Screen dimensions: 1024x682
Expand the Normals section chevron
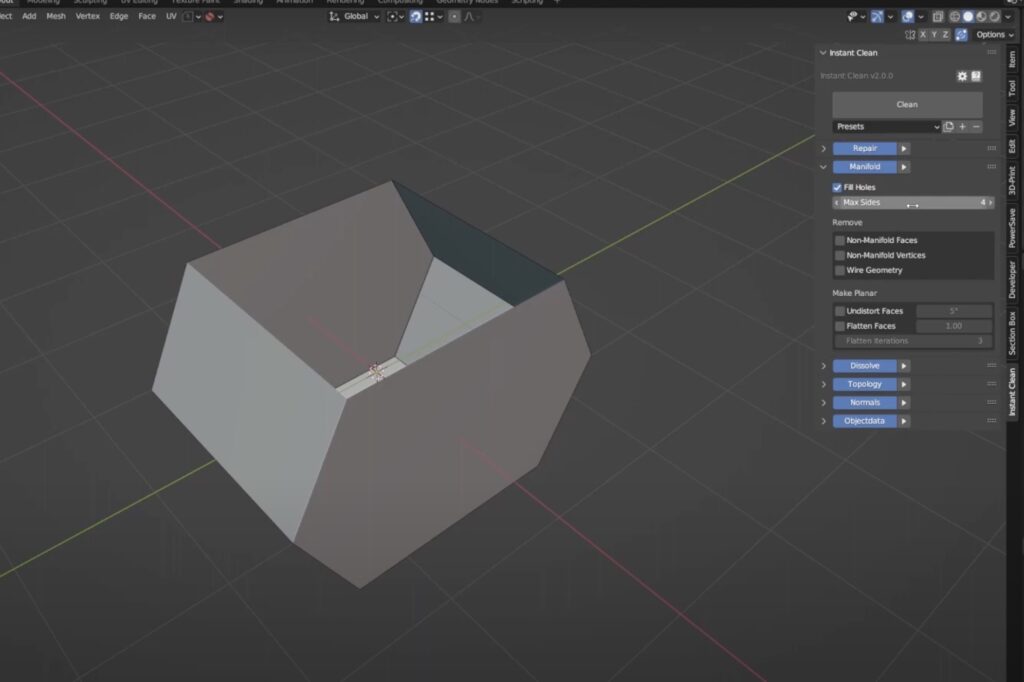point(824,402)
